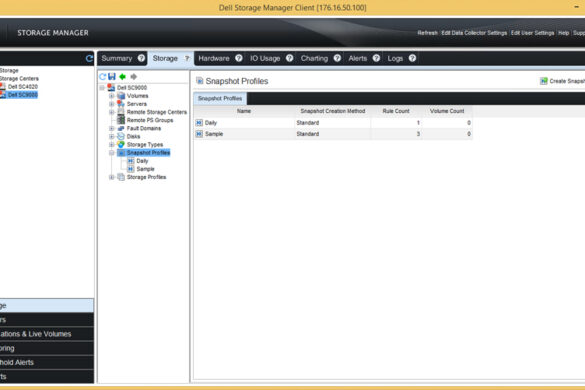585x390 pixels.
Task: Click the Volumes icon in the storage tree
Action: [x=121, y=96]
